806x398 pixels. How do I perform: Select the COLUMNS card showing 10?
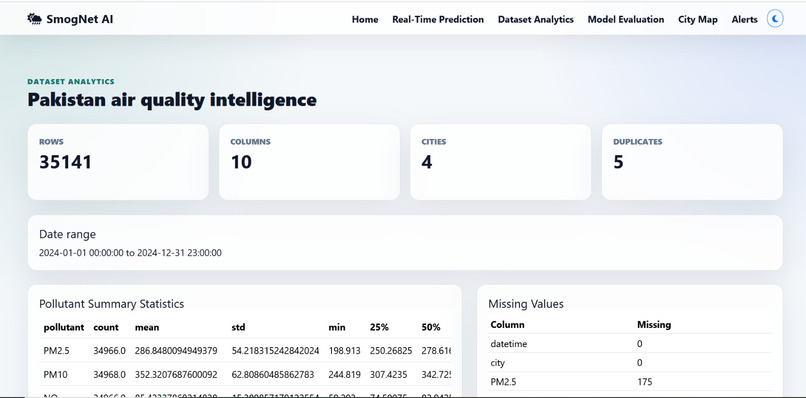309,162
